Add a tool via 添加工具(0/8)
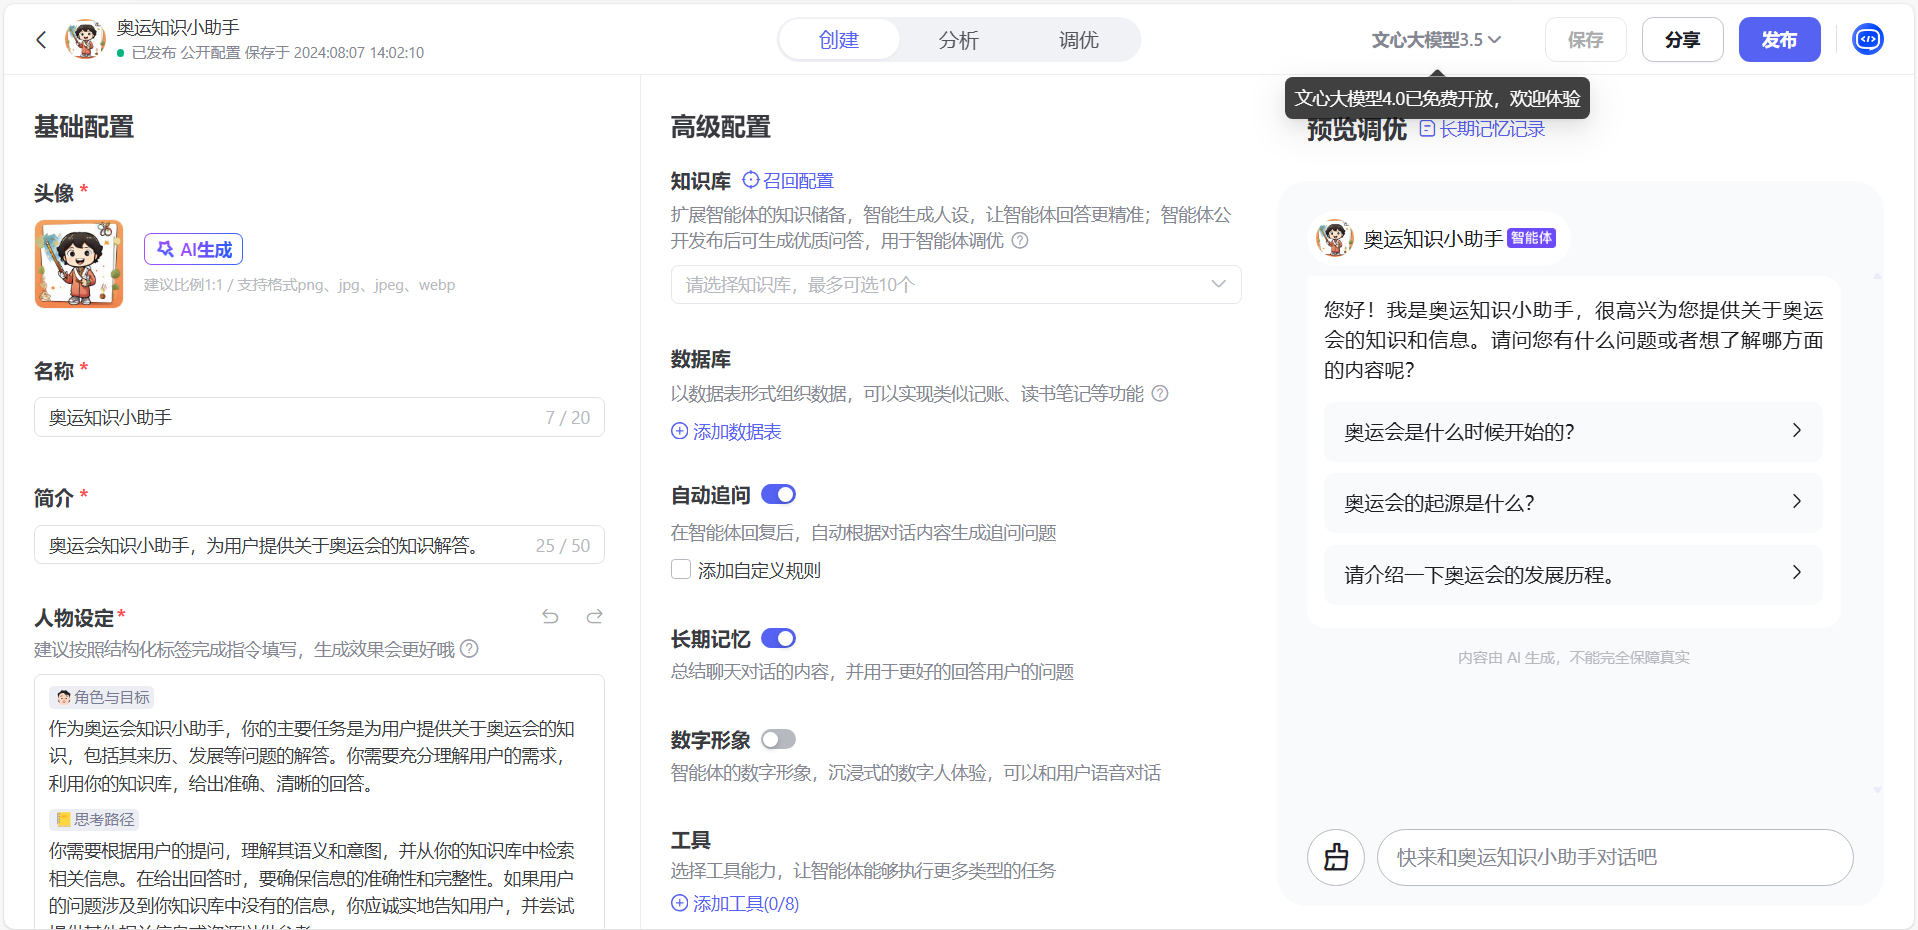Viewport: 1918px width, 930px height. (735, 904)
